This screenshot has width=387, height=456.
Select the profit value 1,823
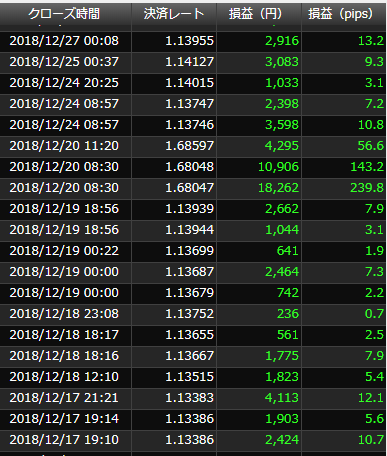[282, 377]
